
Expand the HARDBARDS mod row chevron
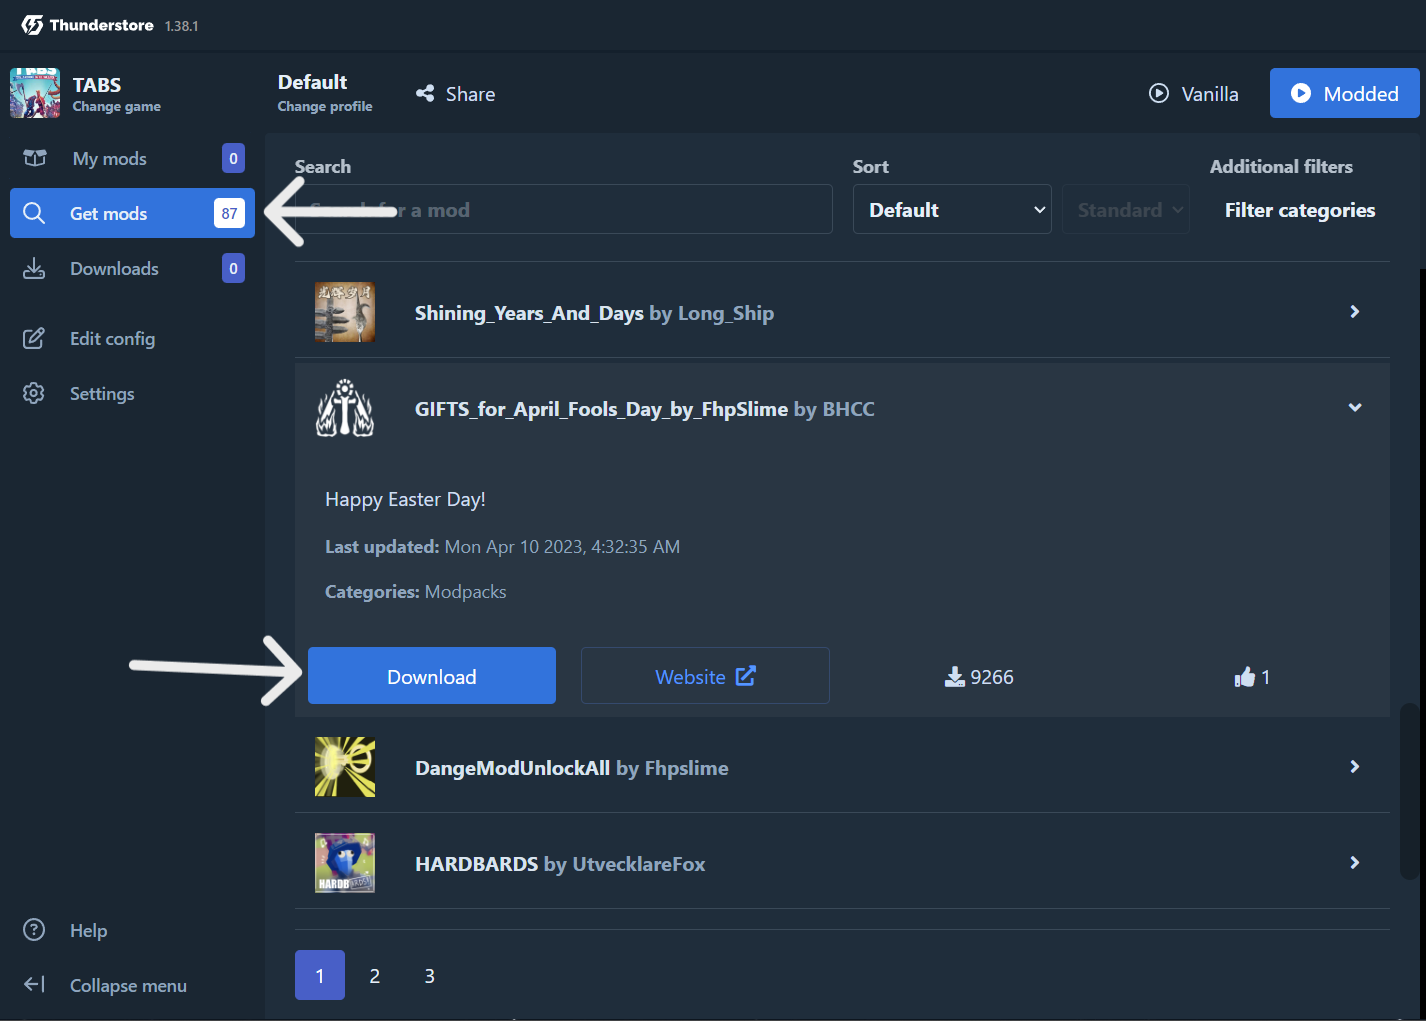(1355, 862)
